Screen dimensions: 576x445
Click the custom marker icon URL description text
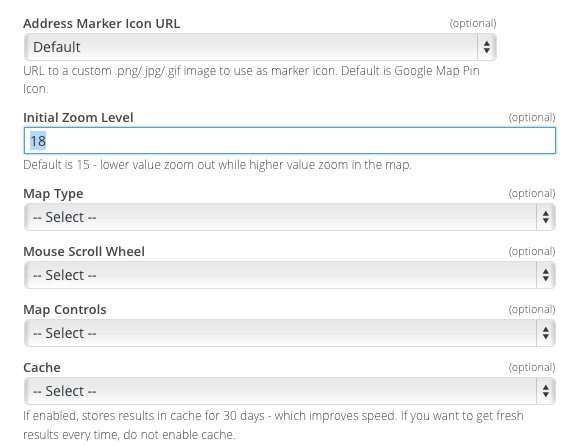(251, 80)
